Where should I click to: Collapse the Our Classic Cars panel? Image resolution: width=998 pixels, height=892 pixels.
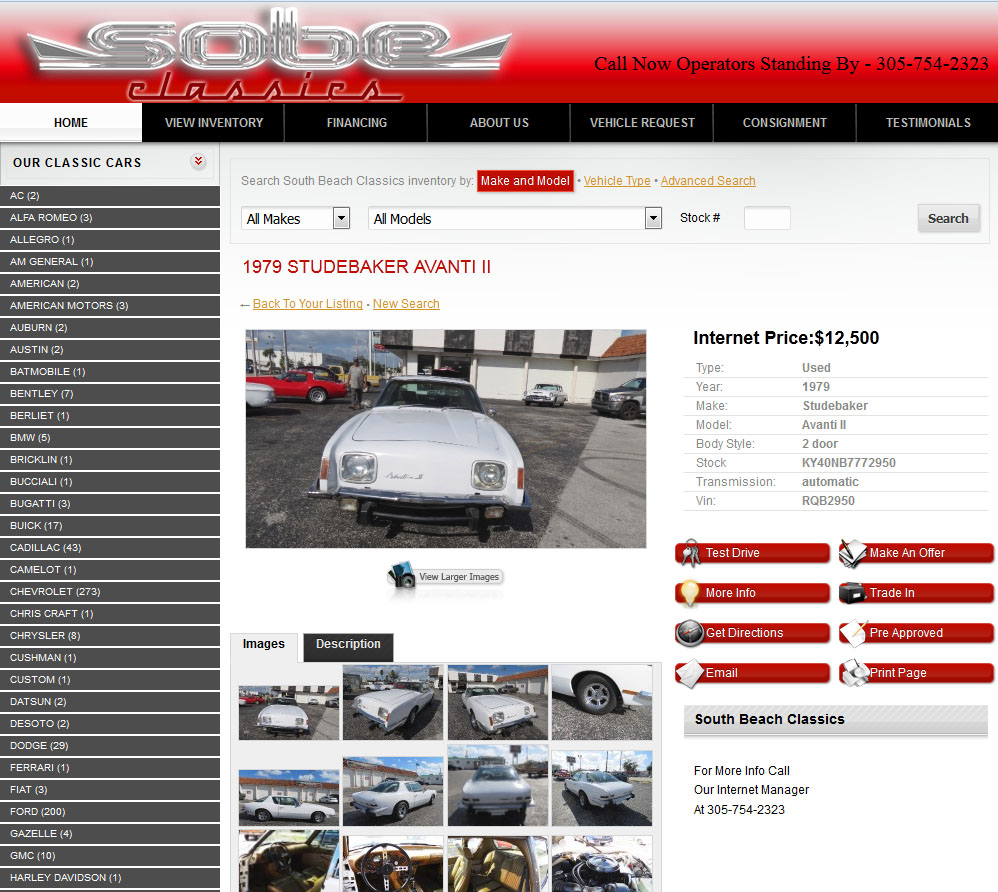pyautogui.click(x=198, y=162)
